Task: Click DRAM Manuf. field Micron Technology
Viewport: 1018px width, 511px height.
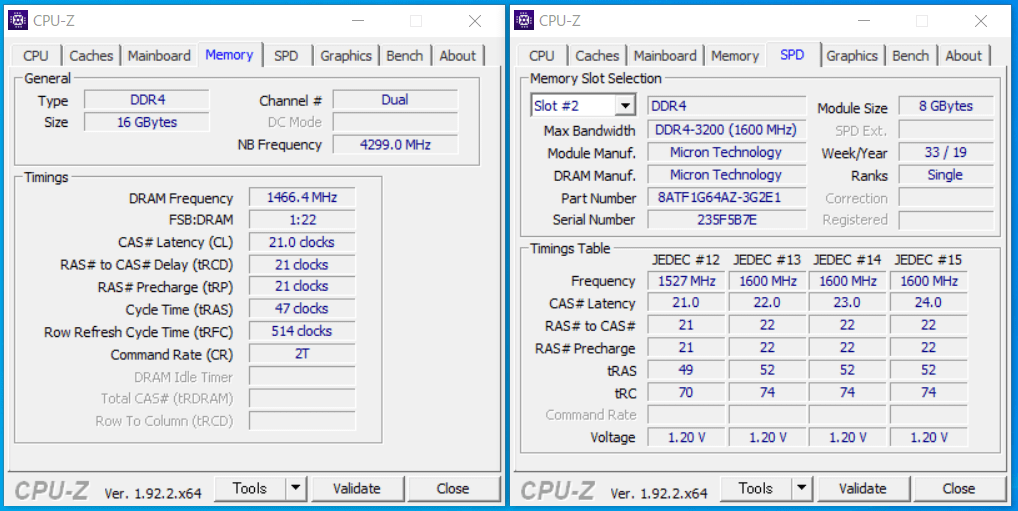Action: pyautogui.click(x=726, y=175)
